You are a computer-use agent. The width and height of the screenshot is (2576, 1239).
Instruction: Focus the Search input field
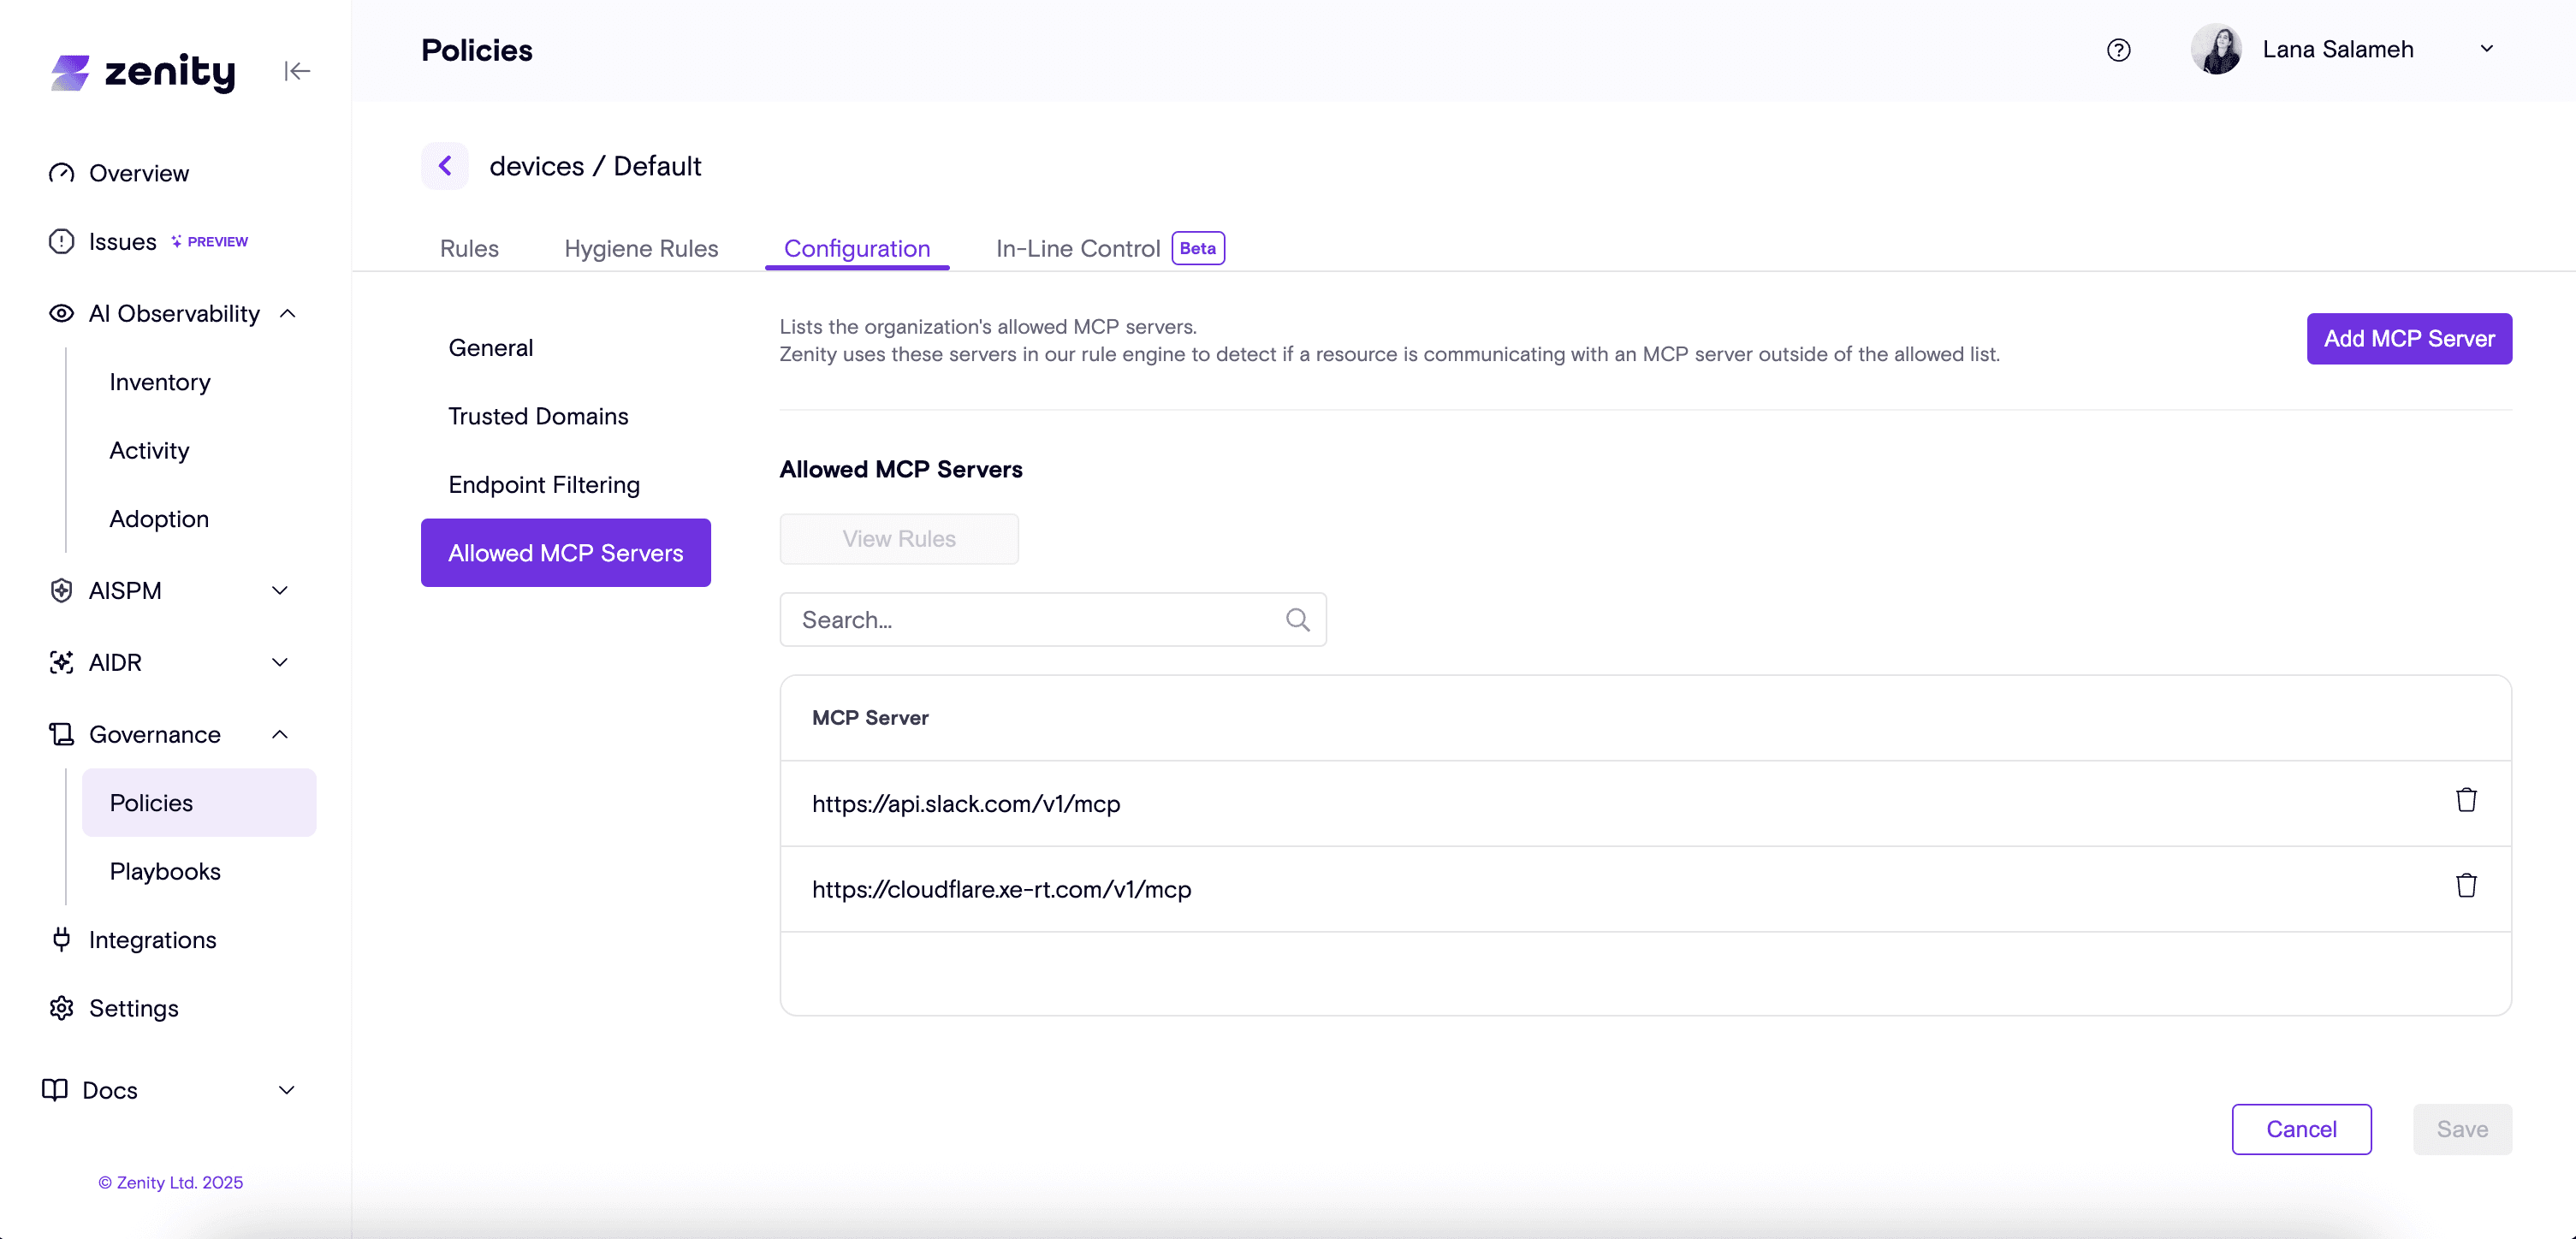coord(1030,620)
